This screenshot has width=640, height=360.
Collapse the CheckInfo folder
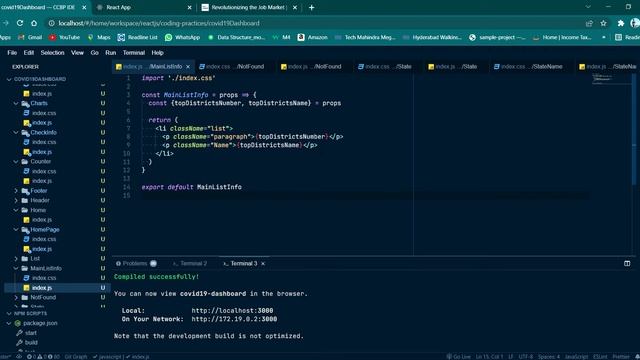(x=16, y=133)
